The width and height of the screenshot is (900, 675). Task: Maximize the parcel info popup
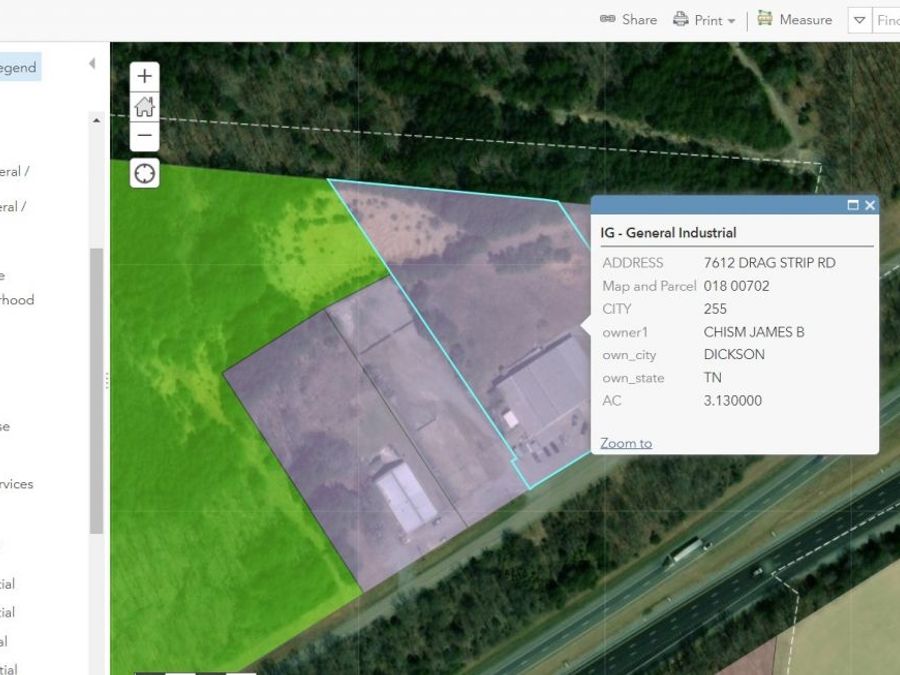(x=853, y=205)
